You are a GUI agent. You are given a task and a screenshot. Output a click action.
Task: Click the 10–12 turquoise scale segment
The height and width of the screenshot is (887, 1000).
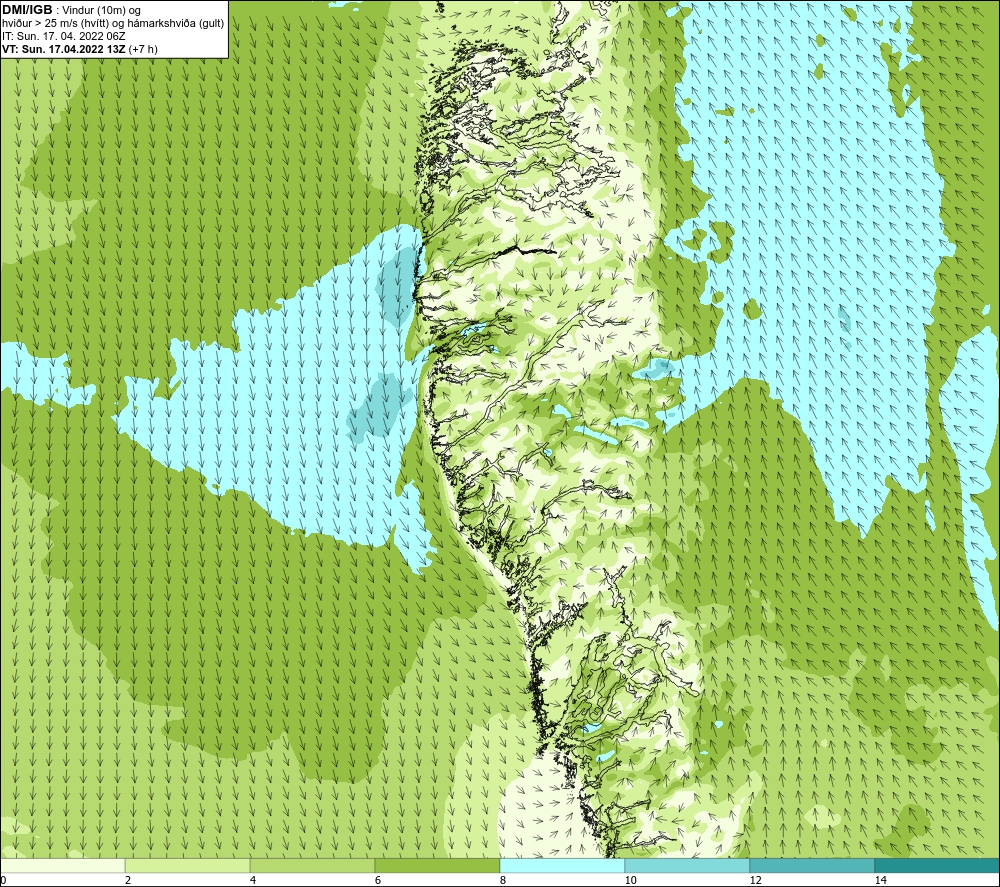pos(688,866)
